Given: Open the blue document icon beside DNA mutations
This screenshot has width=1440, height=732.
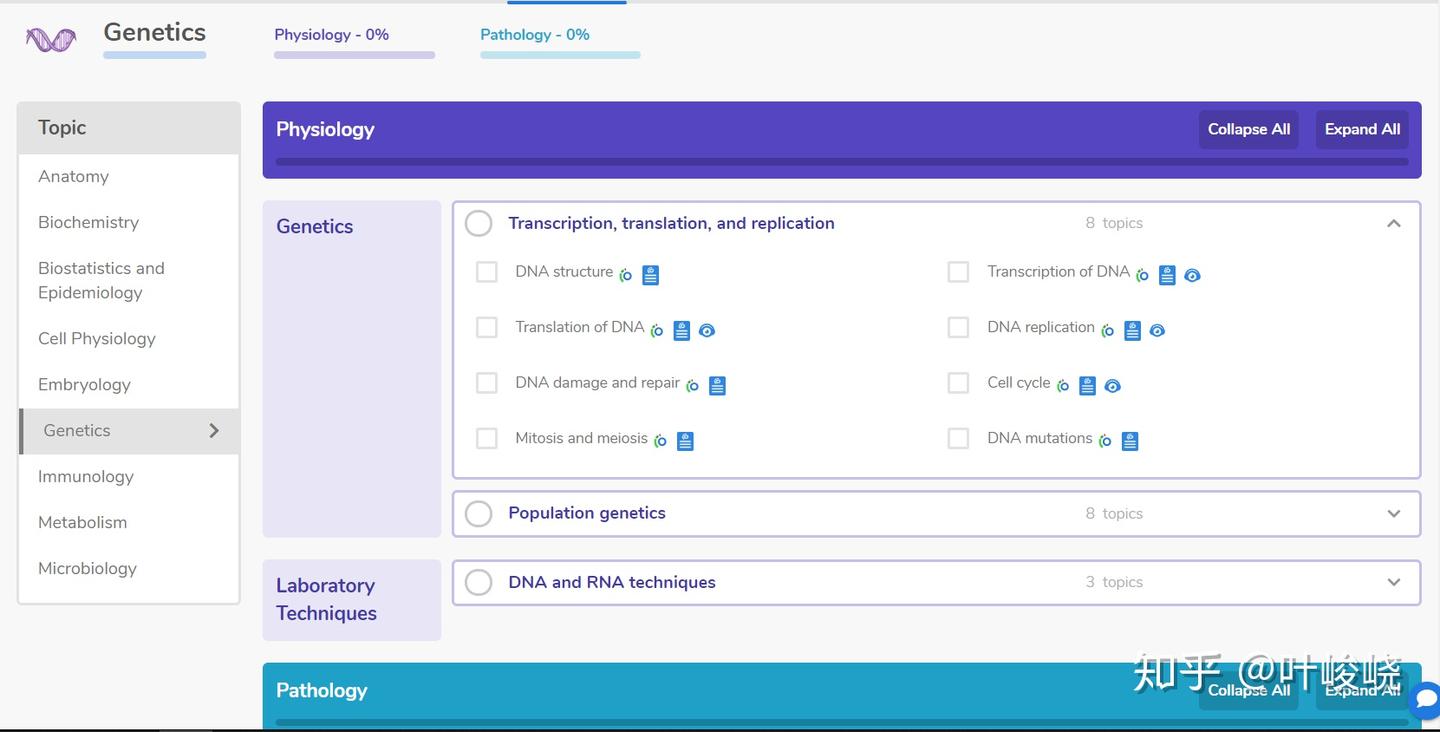Looking at the screenshot, I should point(1130,441).
